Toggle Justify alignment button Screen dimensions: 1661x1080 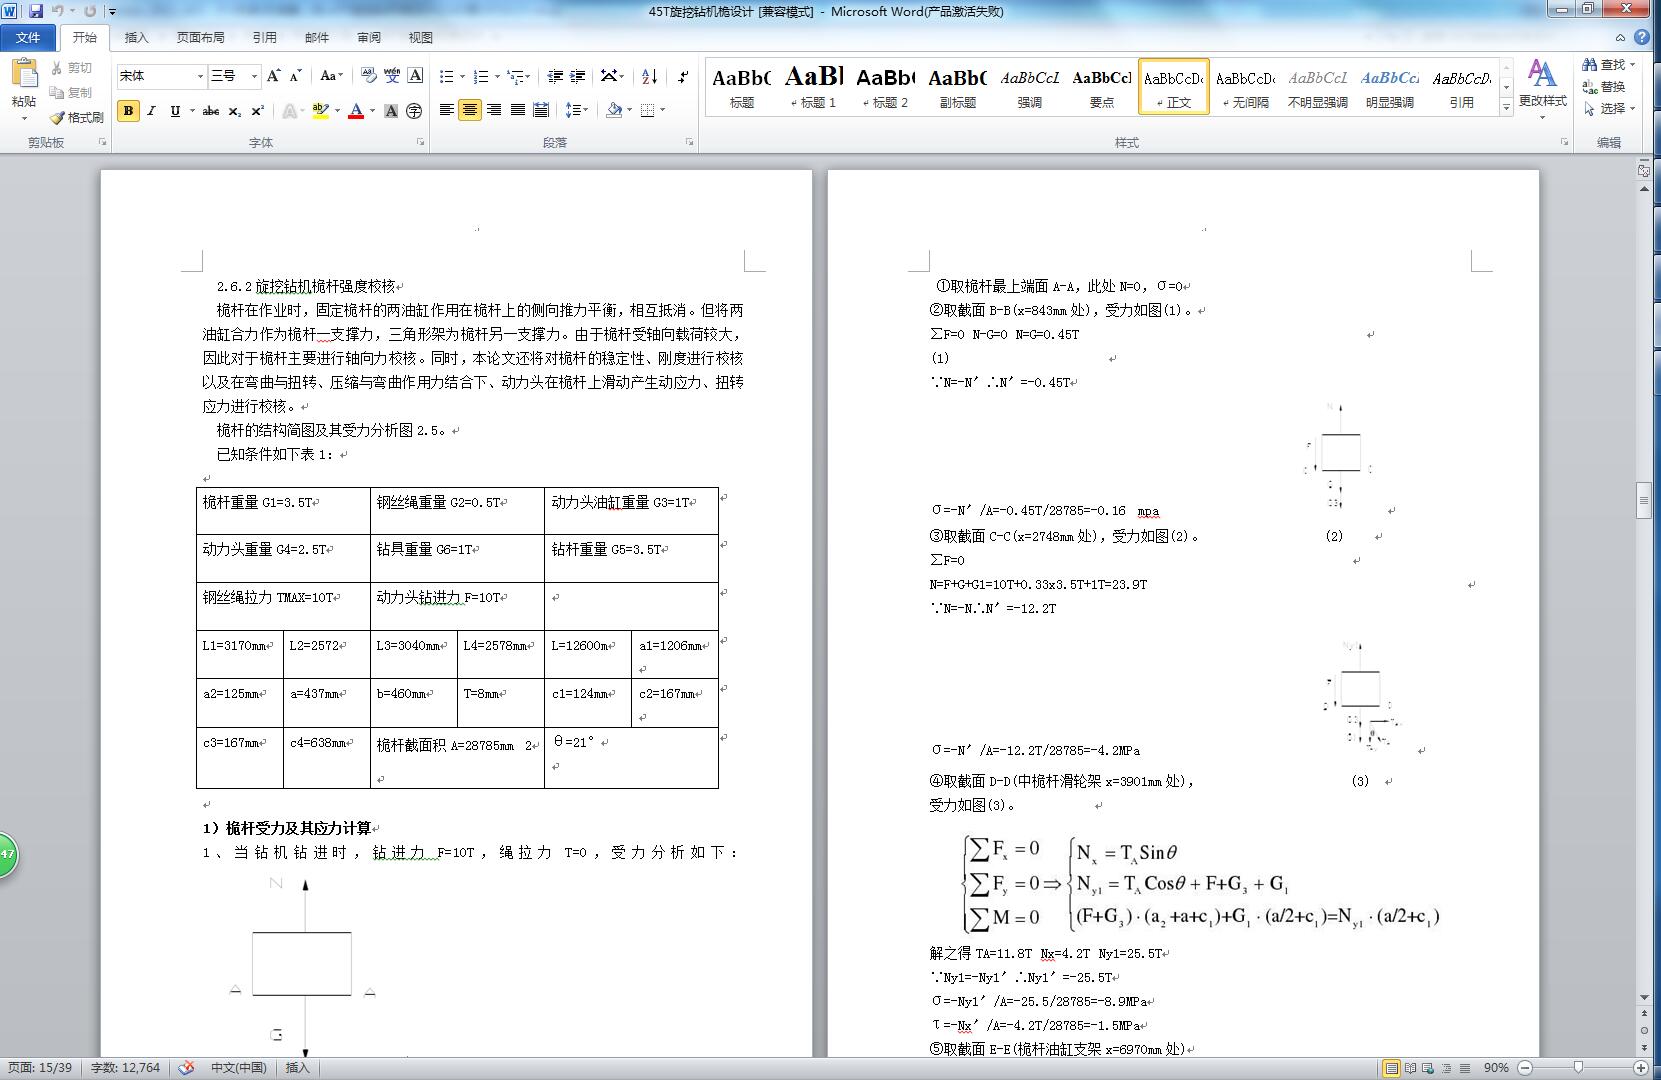pos(518,110)
